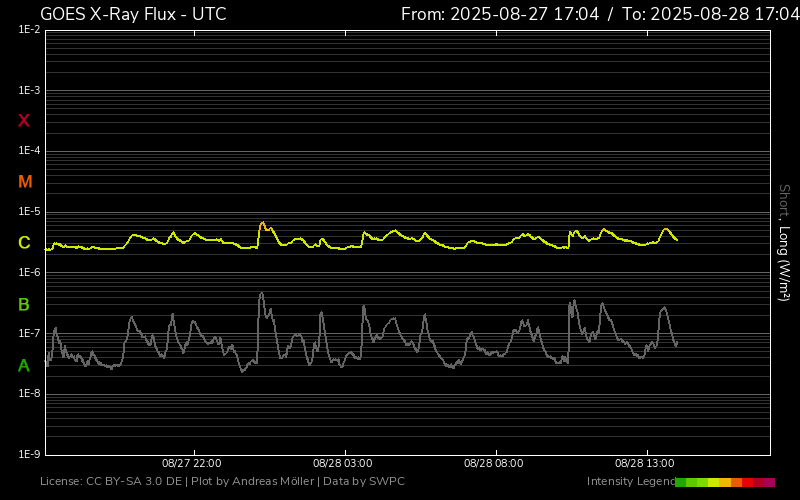
Task: Select the 08/27 22:00 time axis label
Action: coord(192,464)
